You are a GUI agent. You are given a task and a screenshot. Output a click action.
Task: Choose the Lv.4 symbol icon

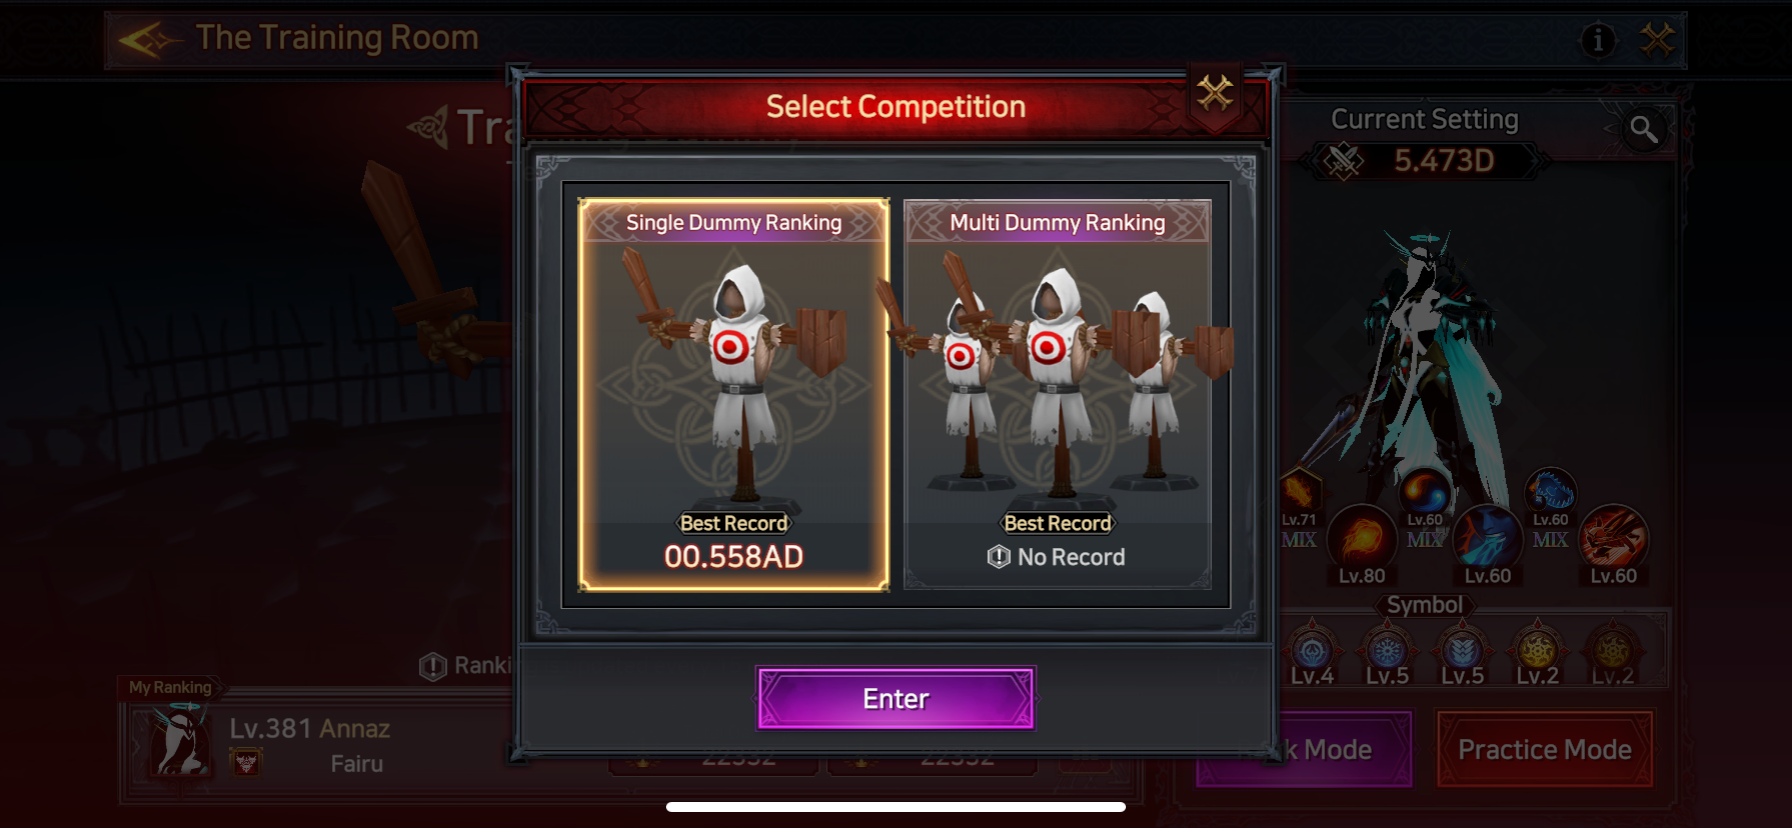(x=1312, y=652)
